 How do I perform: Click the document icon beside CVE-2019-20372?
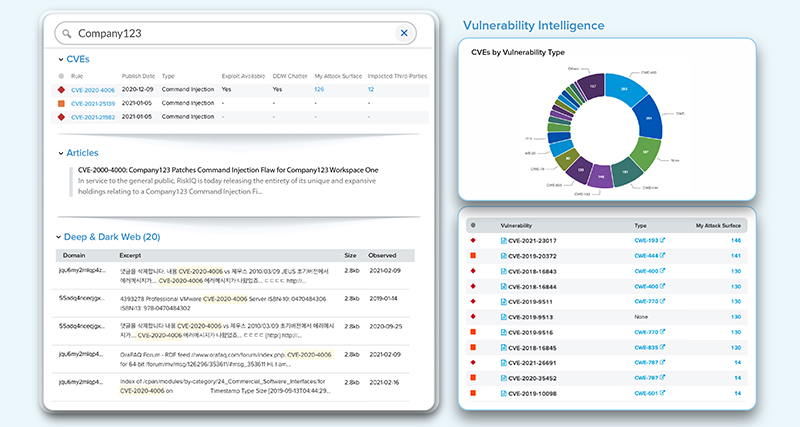coord(504,256)
